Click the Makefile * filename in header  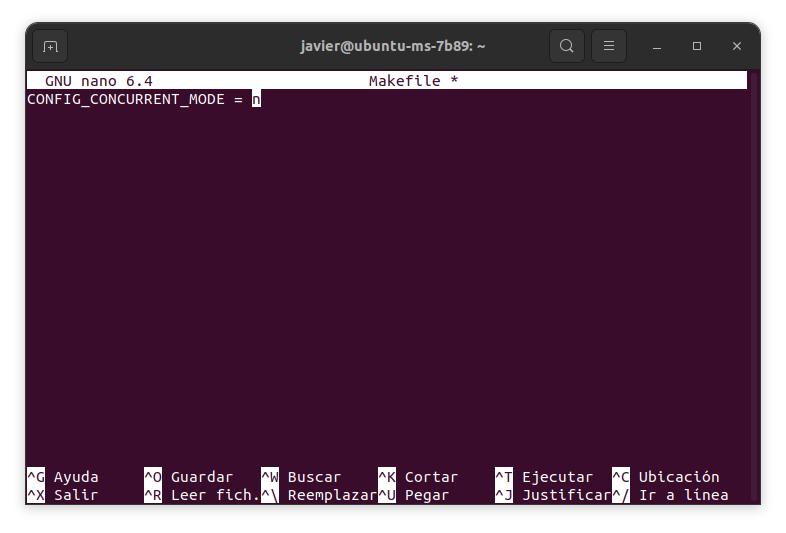414,81
